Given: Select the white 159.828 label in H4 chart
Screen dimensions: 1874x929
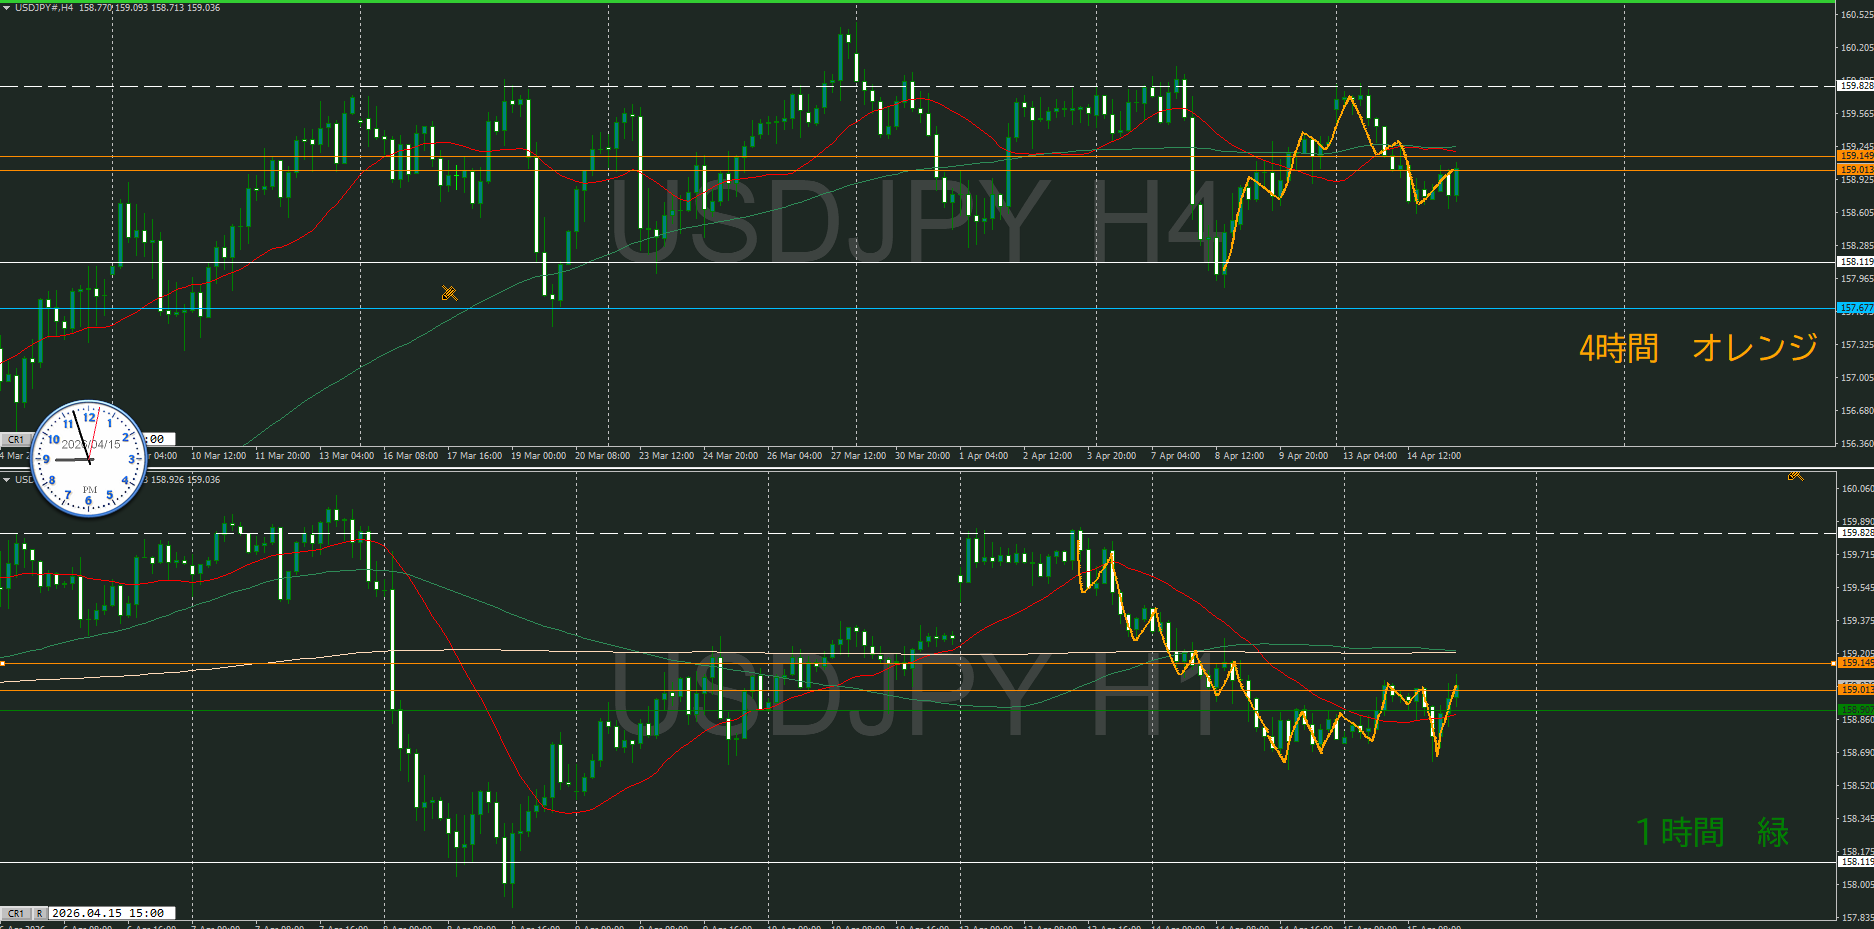Looking at the screenshot, I should 1855,86.
